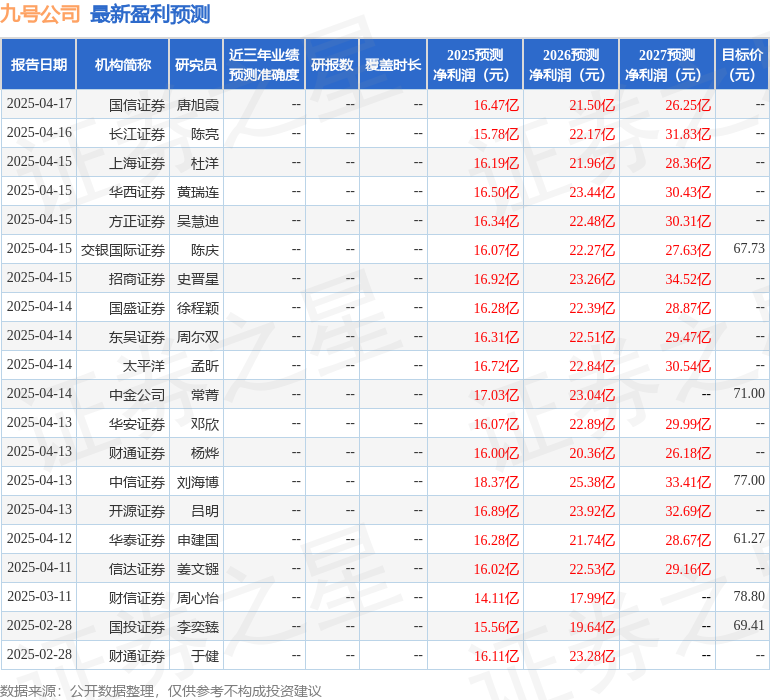Click researcher name 吴慧迪
Viewport: 770px width, 700px height.
click(197, 221)
